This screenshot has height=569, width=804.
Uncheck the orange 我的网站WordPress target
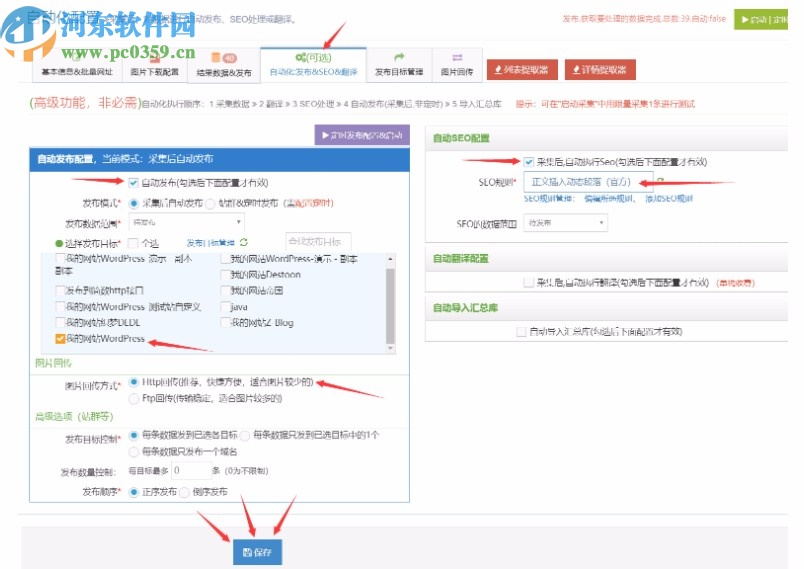pyautogui.click(x=59, y=339)
